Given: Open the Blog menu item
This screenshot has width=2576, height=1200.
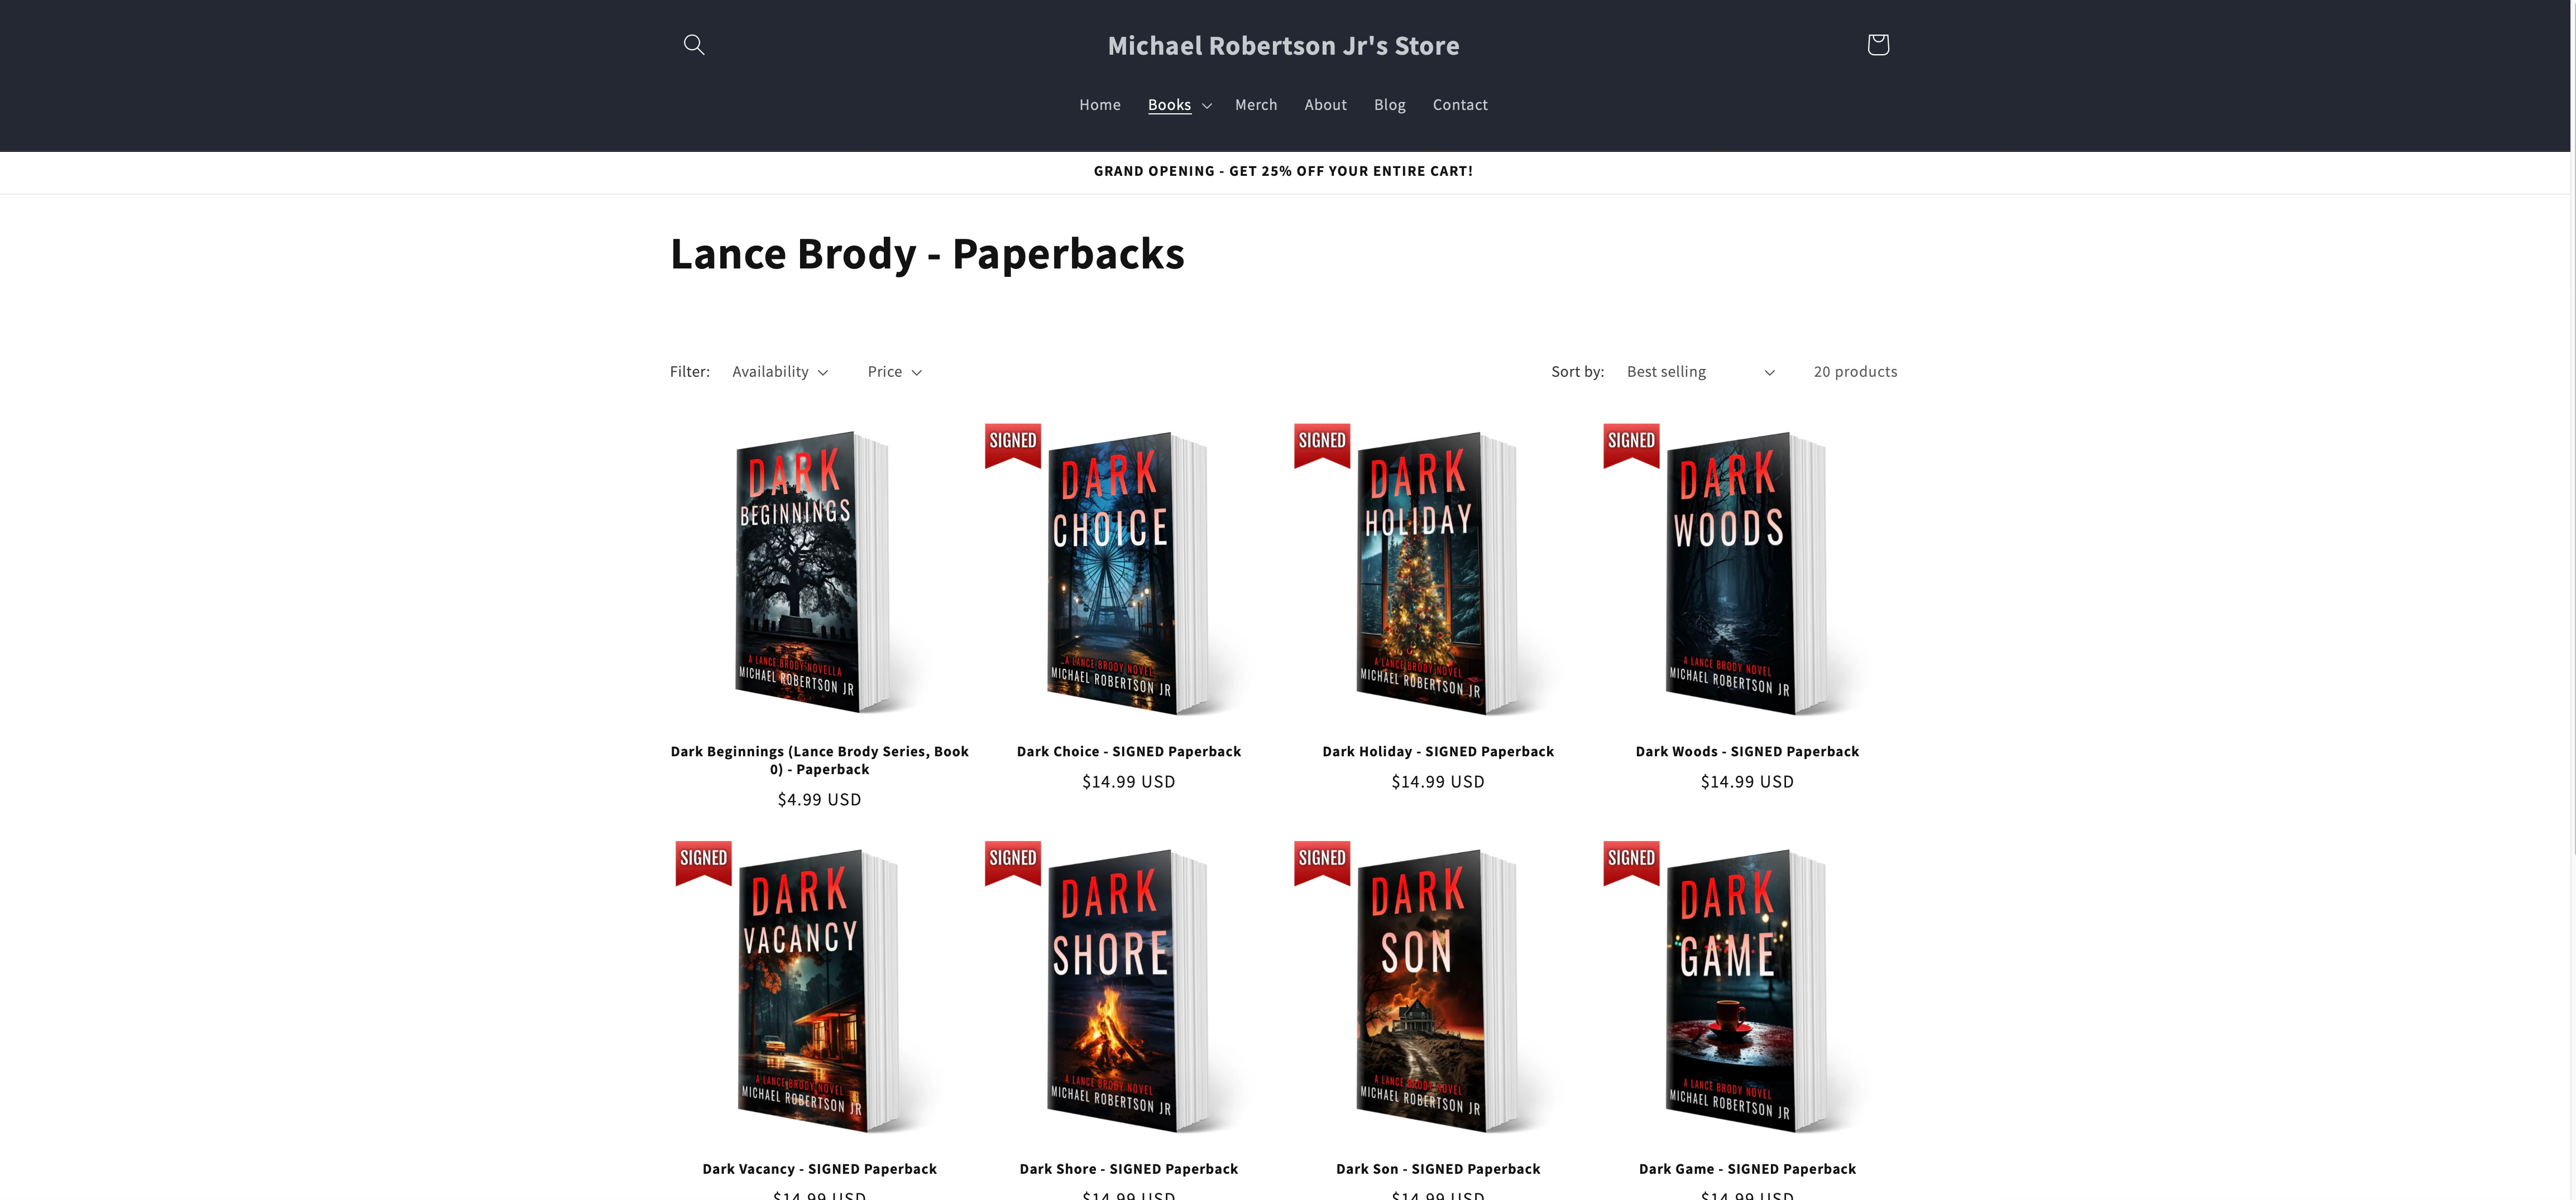Looking at the screenshot, I should (x=1389, y=105).
